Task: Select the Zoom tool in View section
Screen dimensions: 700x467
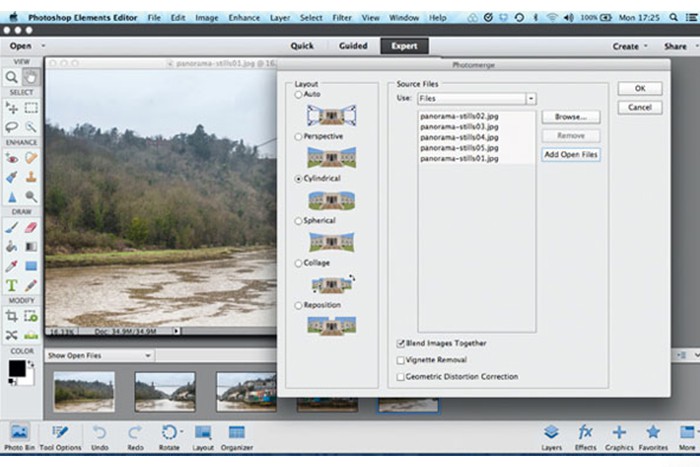Action: (x=12, y=77)
